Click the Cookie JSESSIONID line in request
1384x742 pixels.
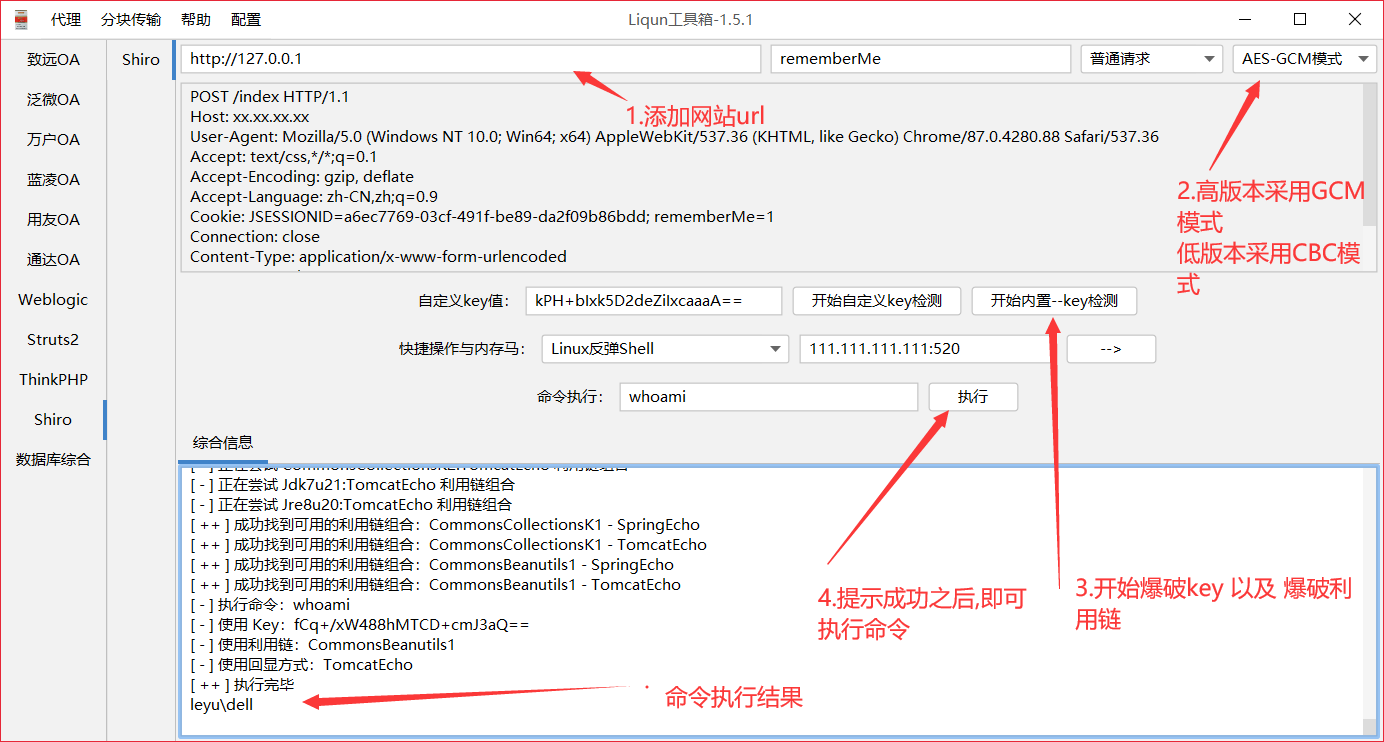tap(482, 217)
